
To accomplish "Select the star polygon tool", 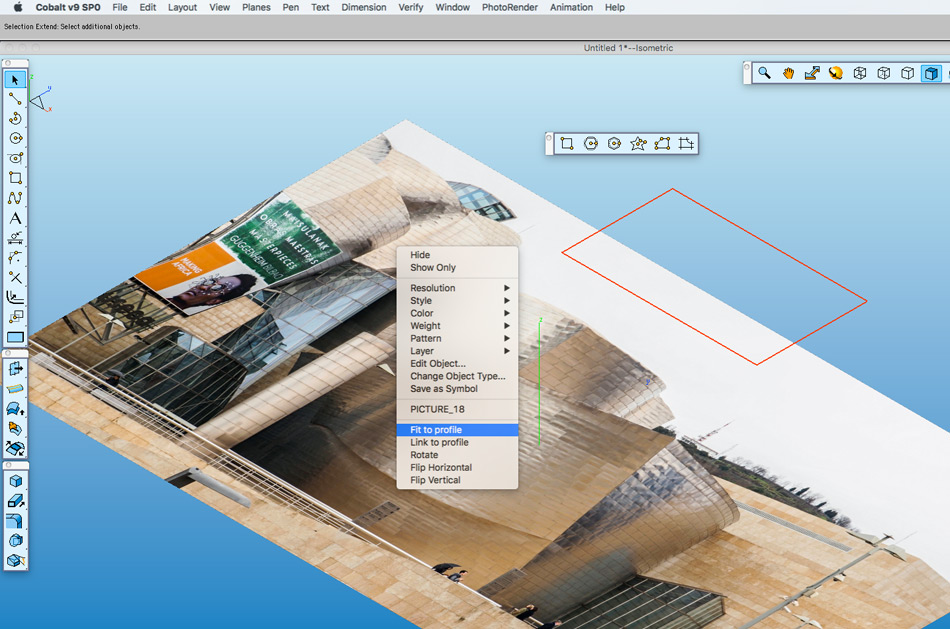I will 638,144.
